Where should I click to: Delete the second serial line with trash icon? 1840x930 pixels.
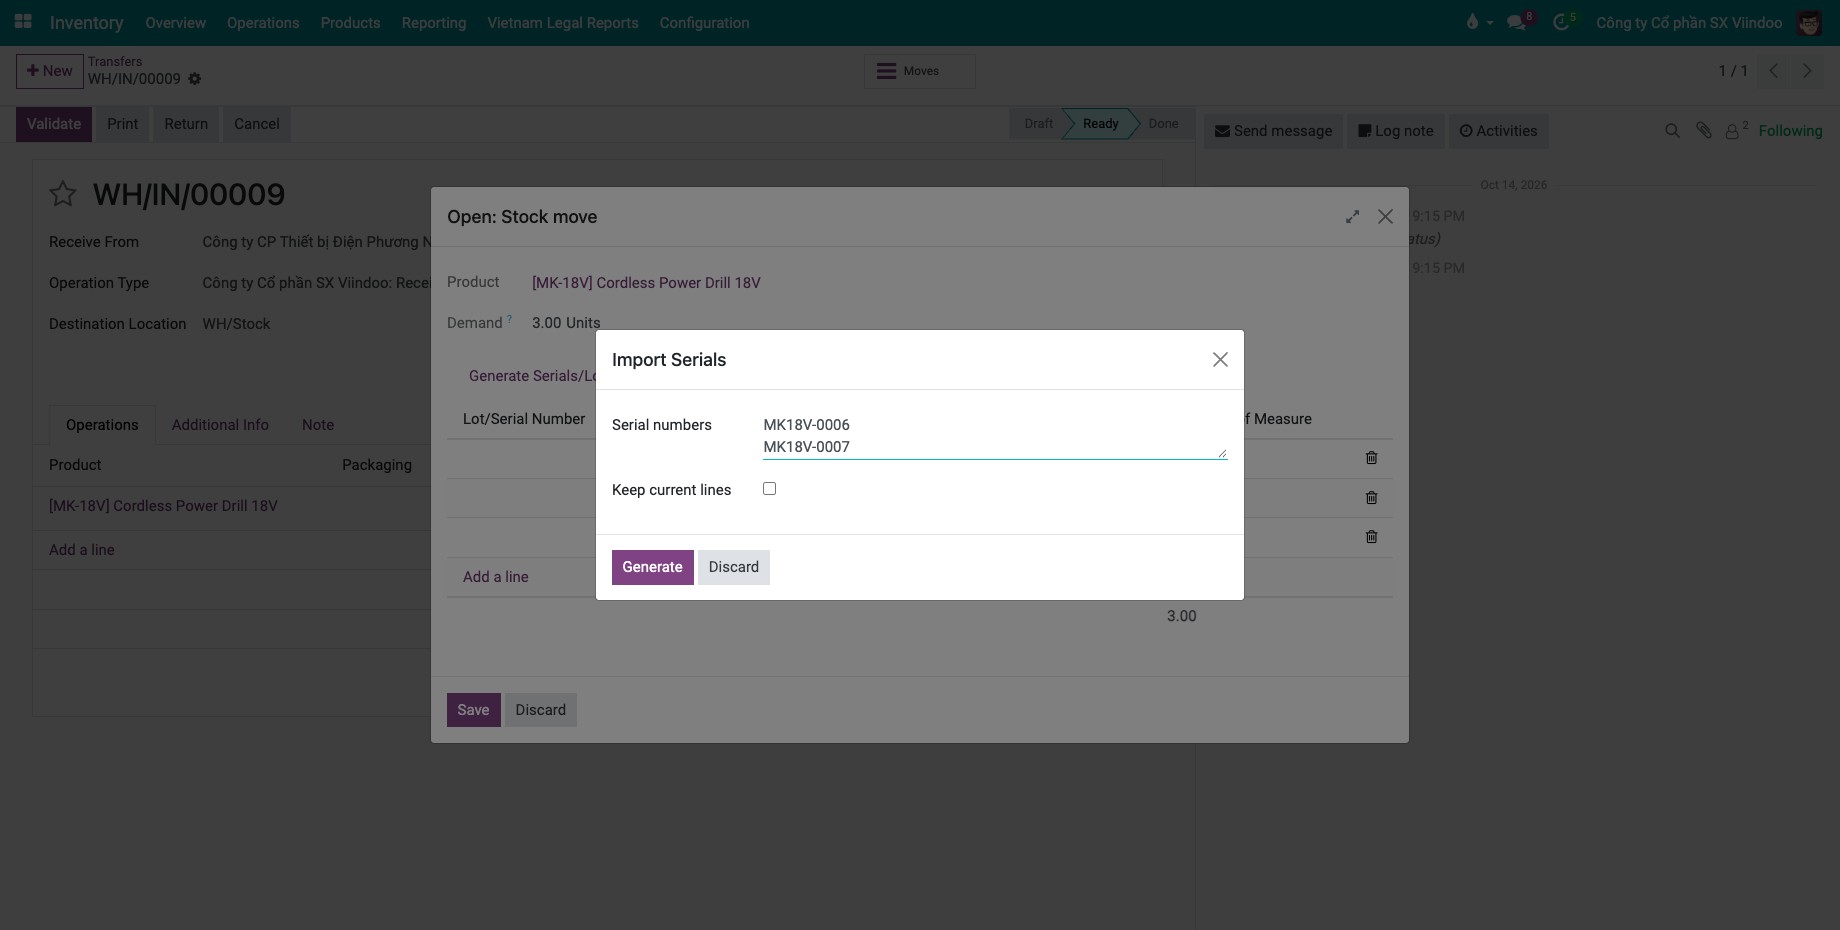(1372, 498)
